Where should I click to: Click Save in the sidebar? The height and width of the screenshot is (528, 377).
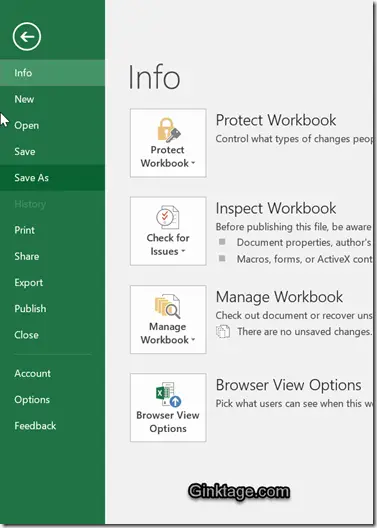(x=52, y=152)
